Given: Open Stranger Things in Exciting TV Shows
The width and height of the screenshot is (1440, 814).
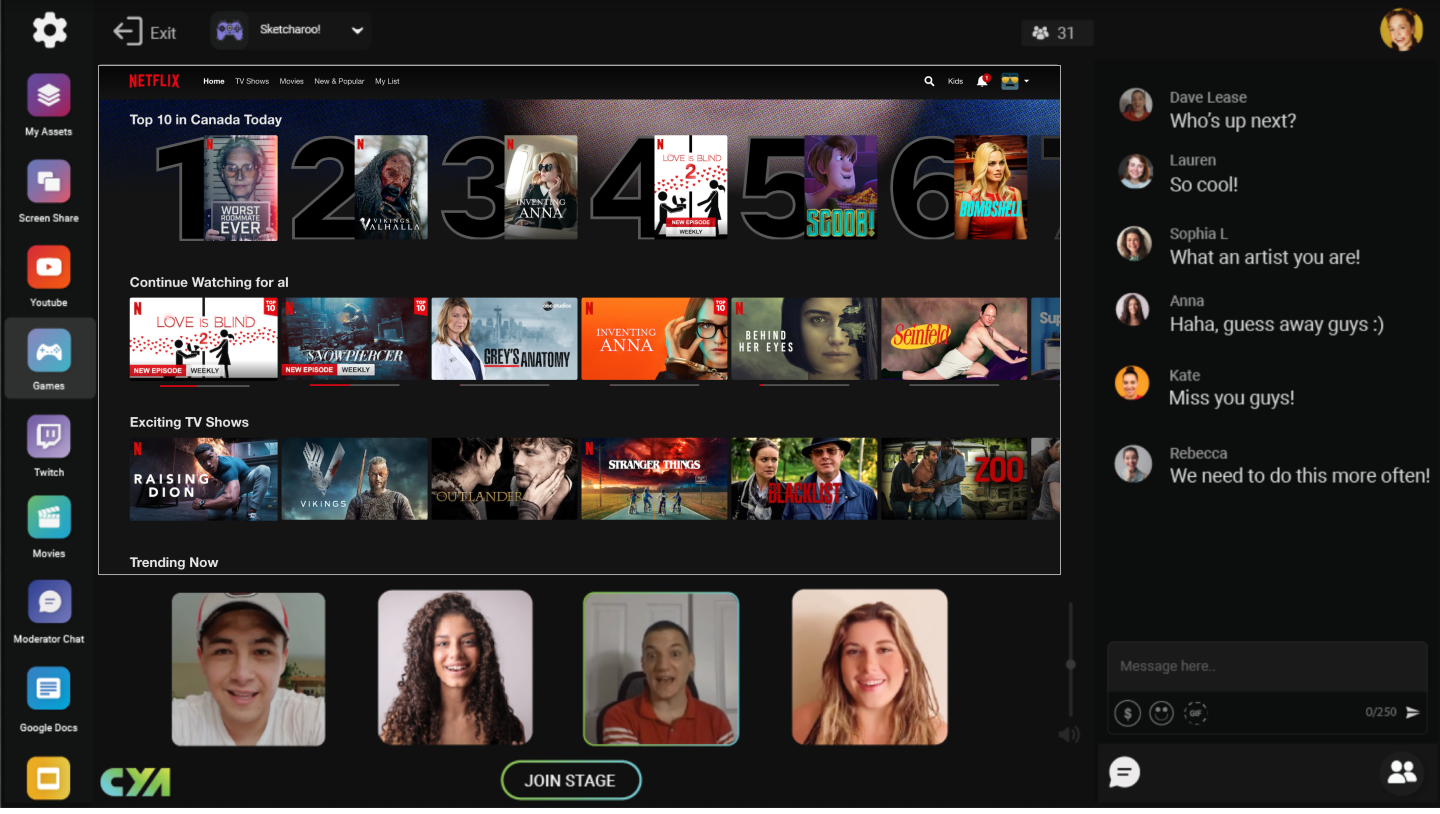Looking at the screenshot, I should point(655,478).
